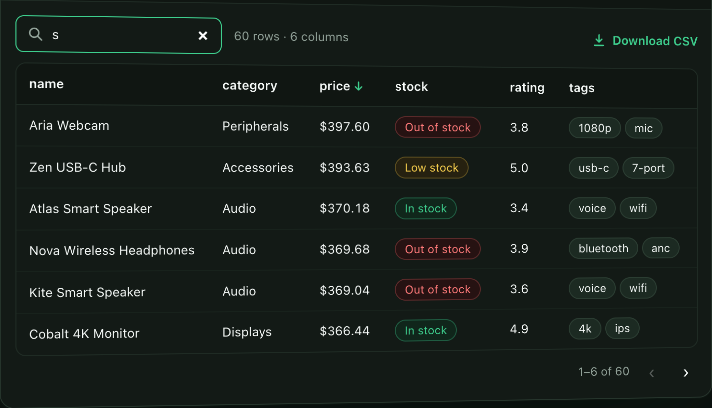
Task: Click voice tag in Kite Smart Speaker row
Action: pos(592,288)
